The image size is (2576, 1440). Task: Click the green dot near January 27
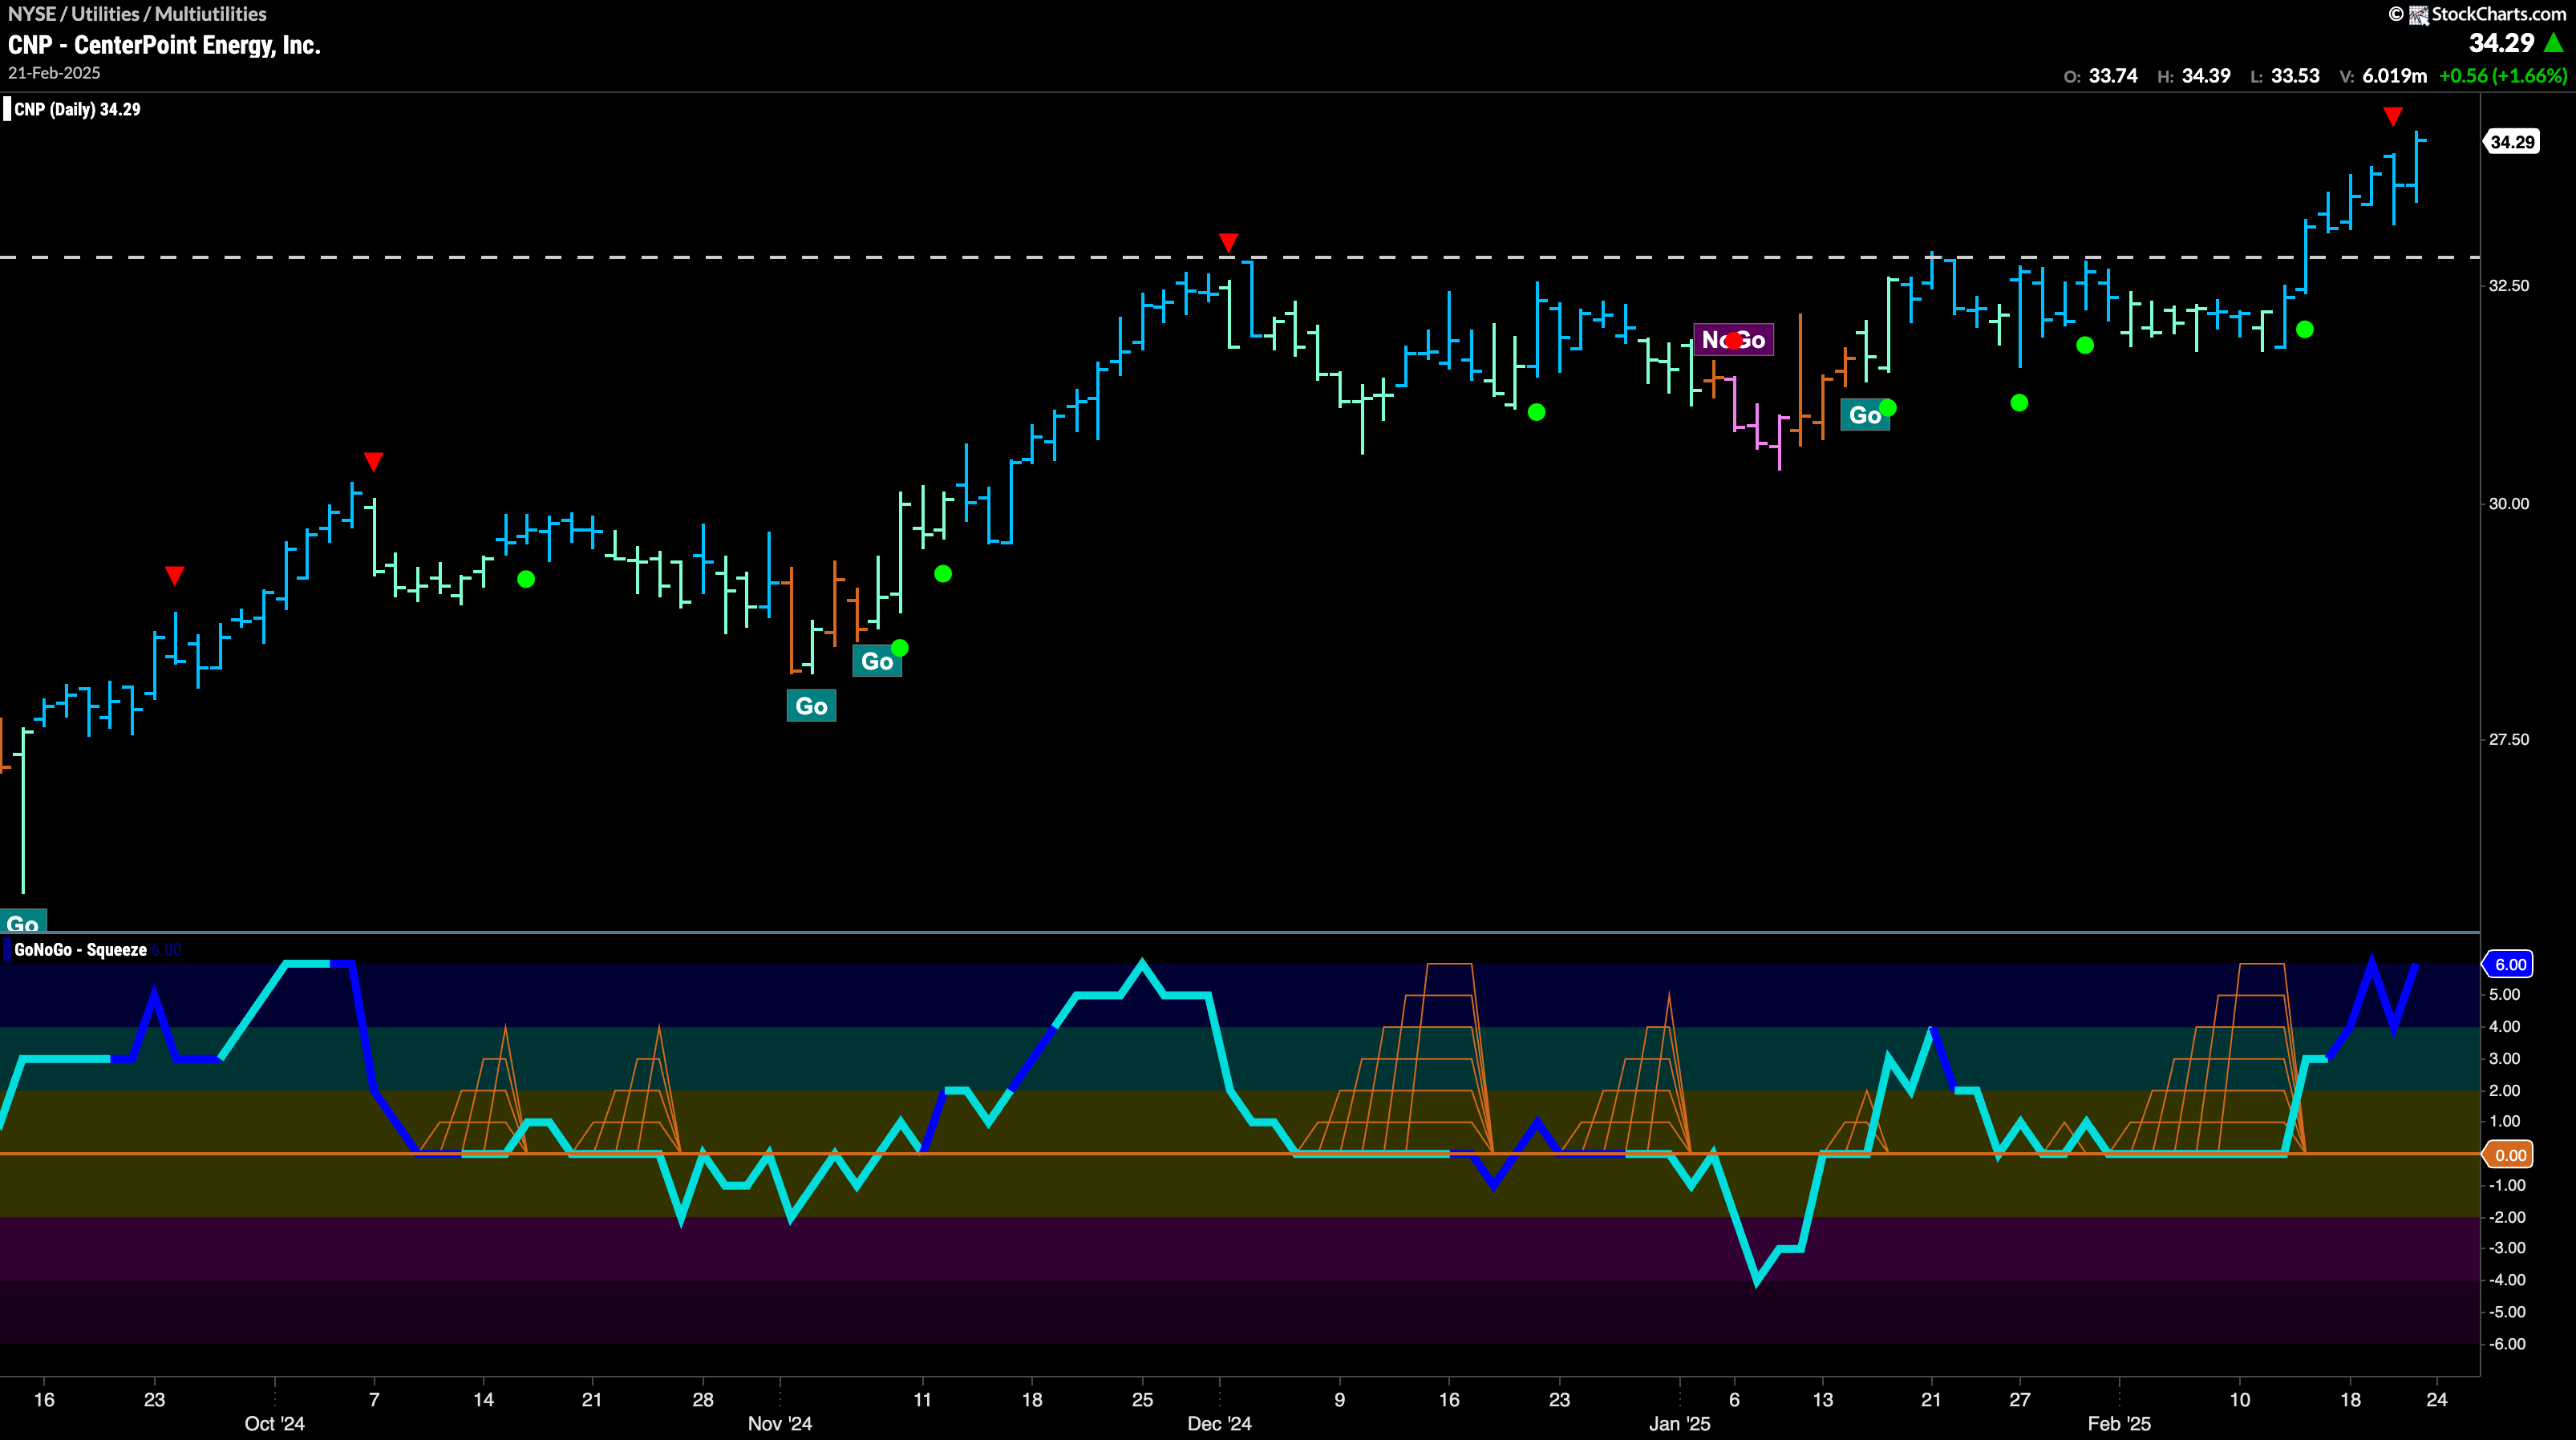(2019, 403)
